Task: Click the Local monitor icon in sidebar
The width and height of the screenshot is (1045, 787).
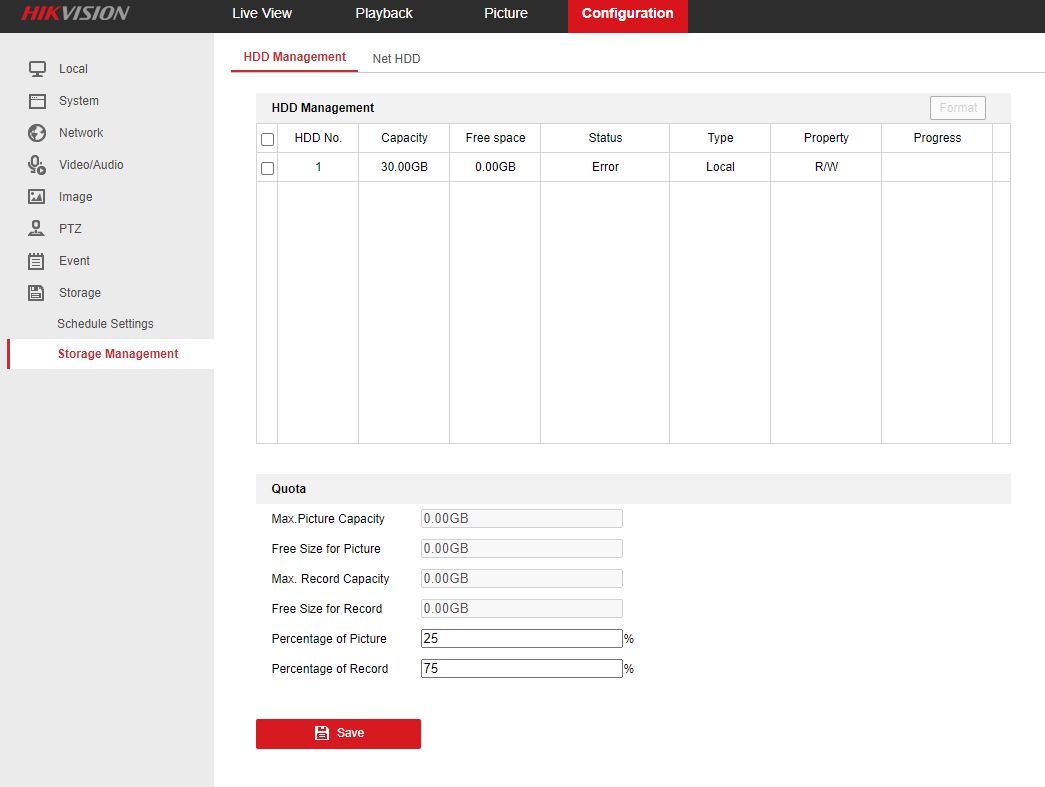Action: point(37,69)
